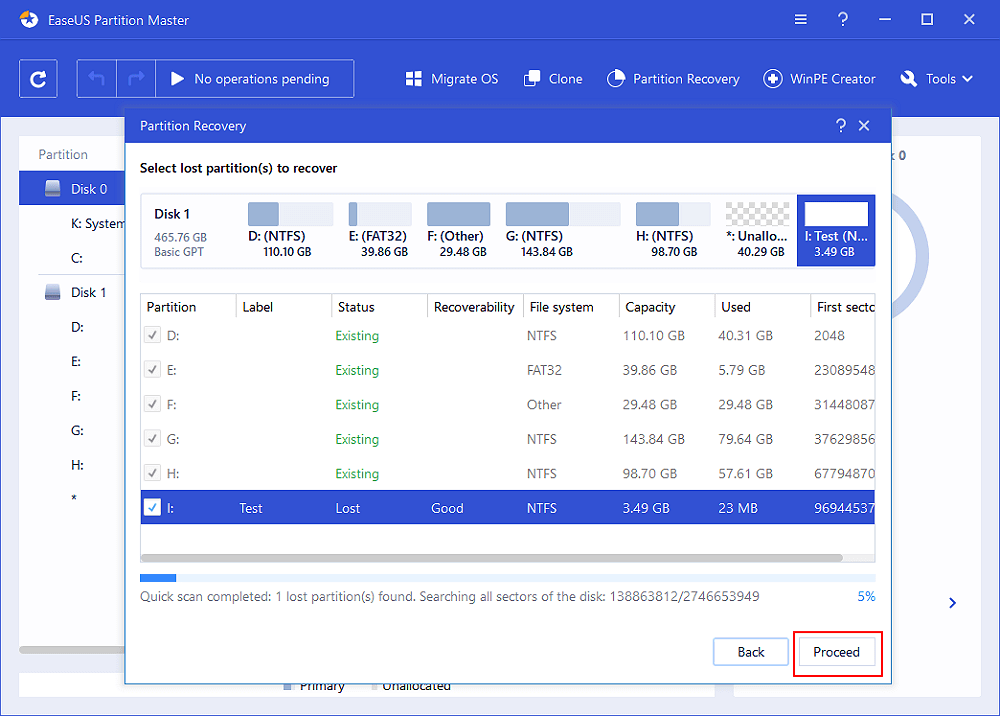1000x716 pixels.
Task: Click the execute play icon
Action: coord(177,79)
